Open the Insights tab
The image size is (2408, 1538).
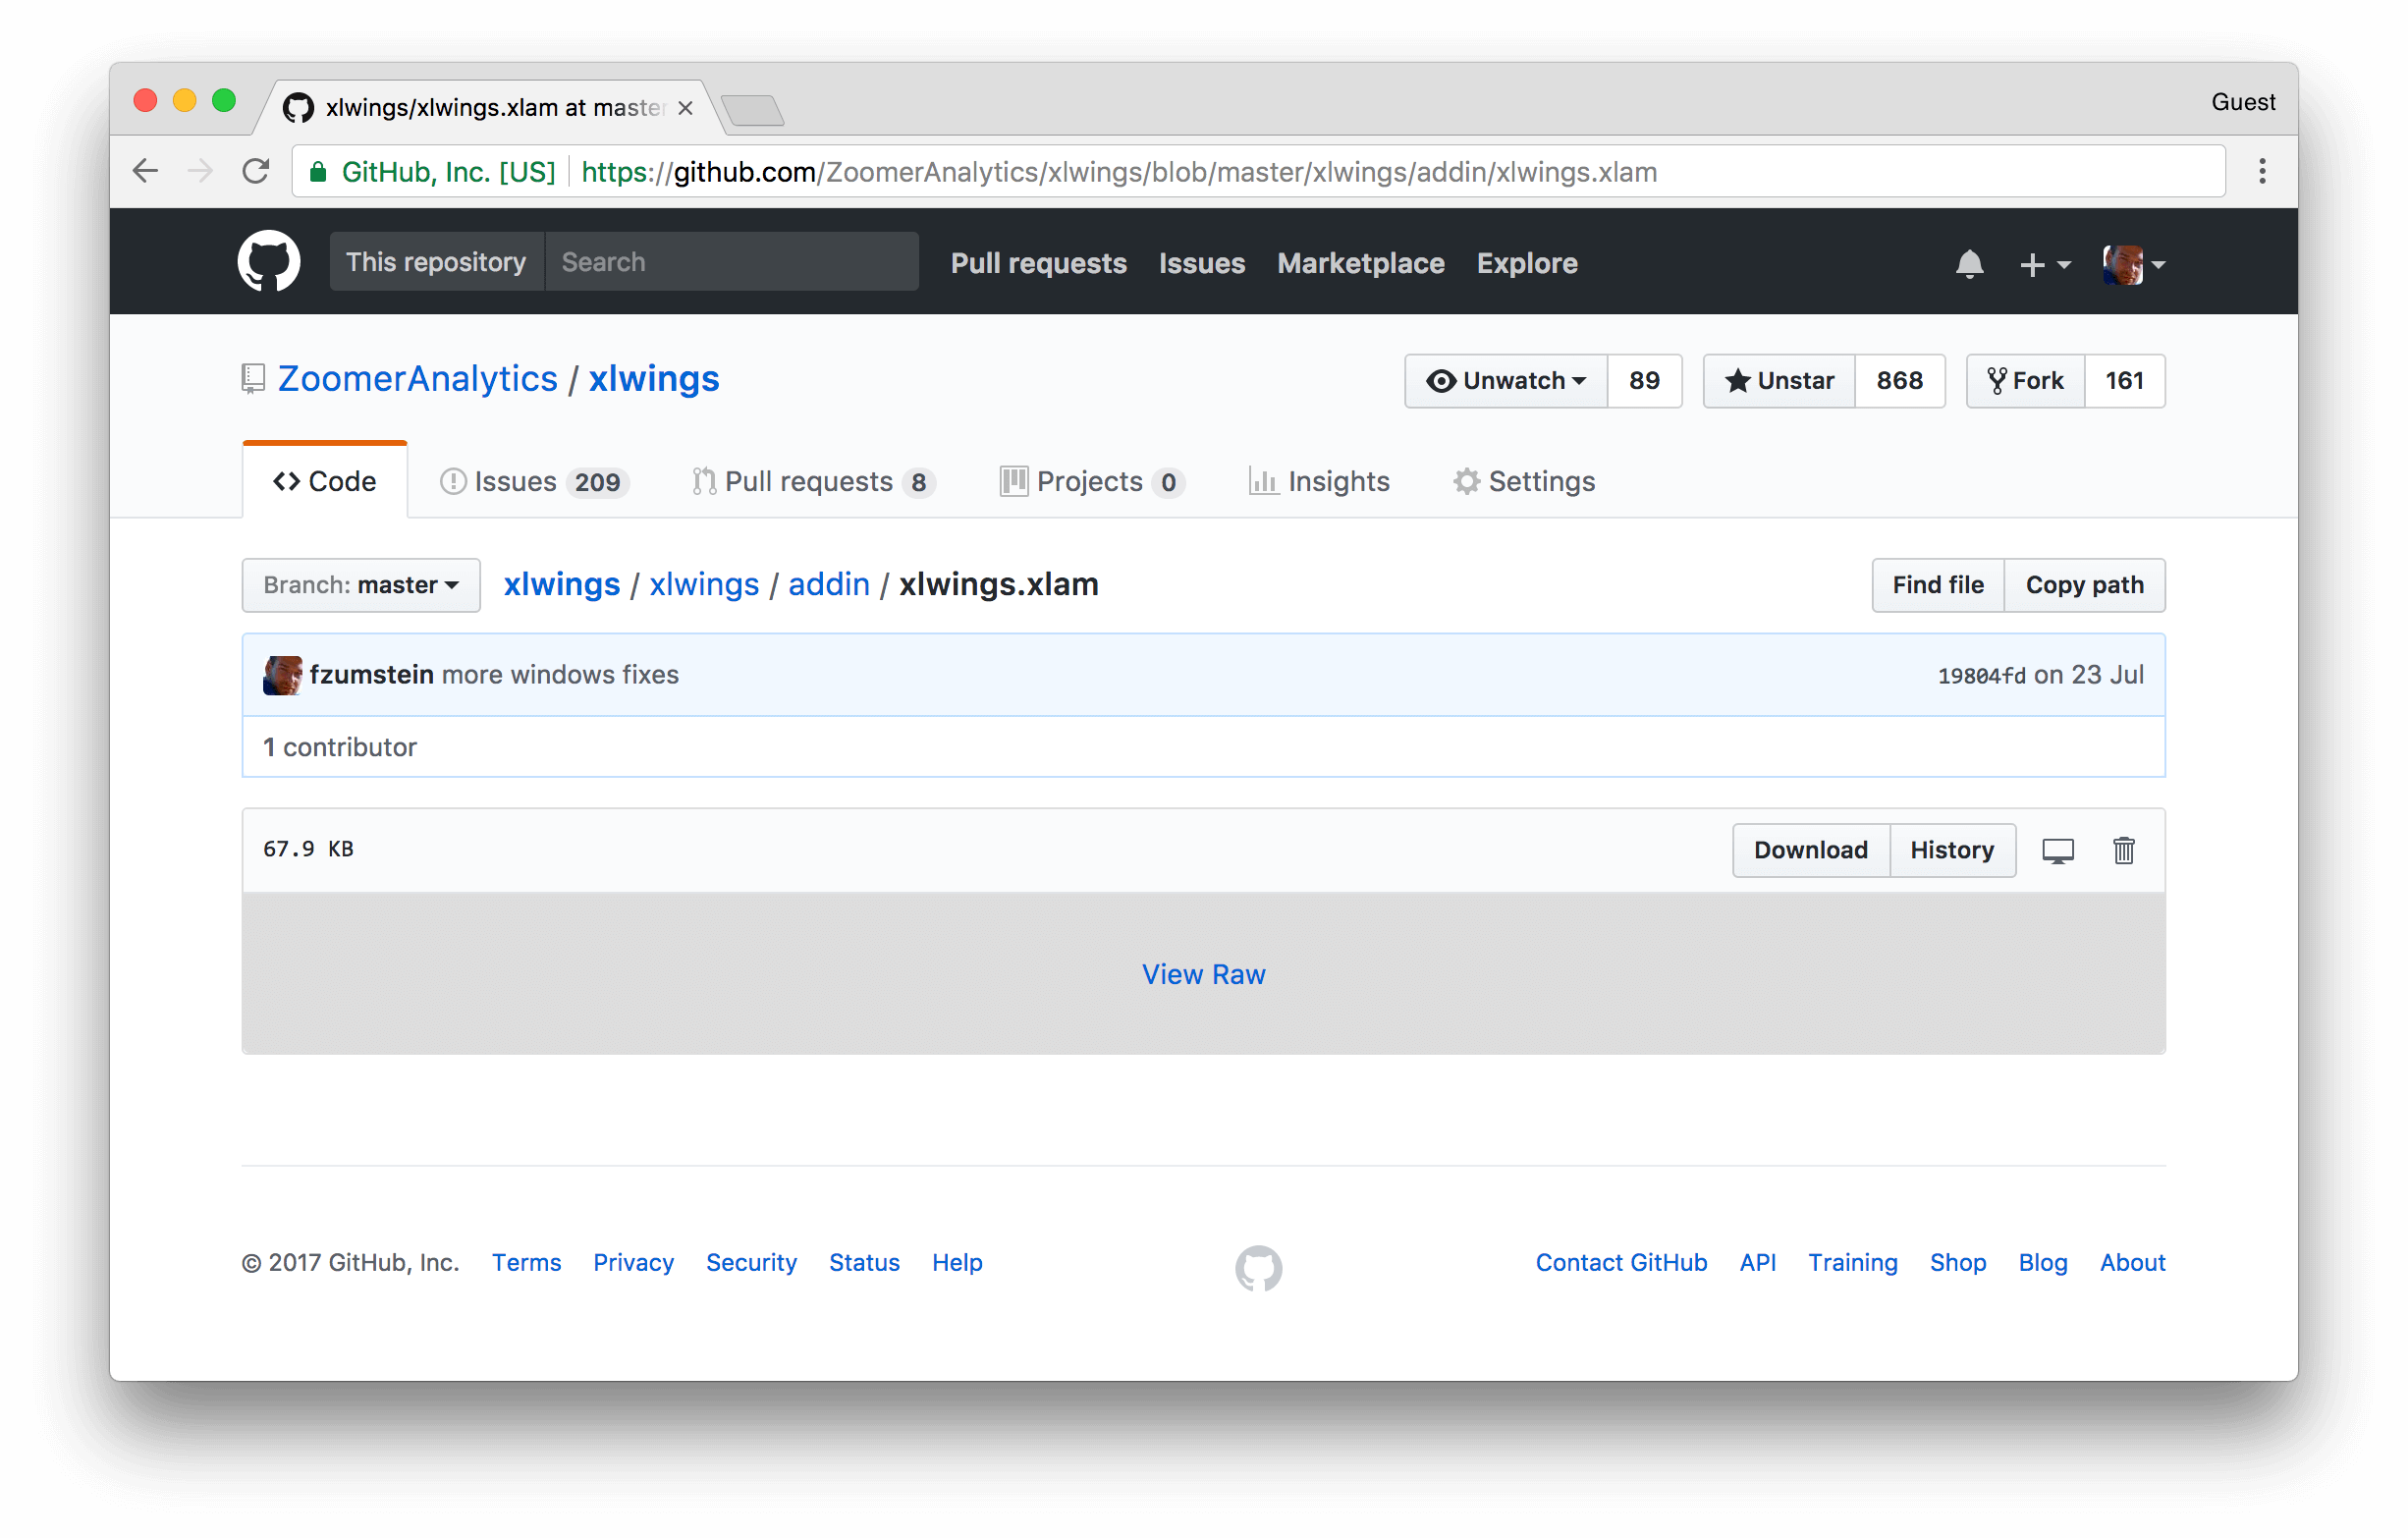pyautogui.click(x=1319, y=482)
